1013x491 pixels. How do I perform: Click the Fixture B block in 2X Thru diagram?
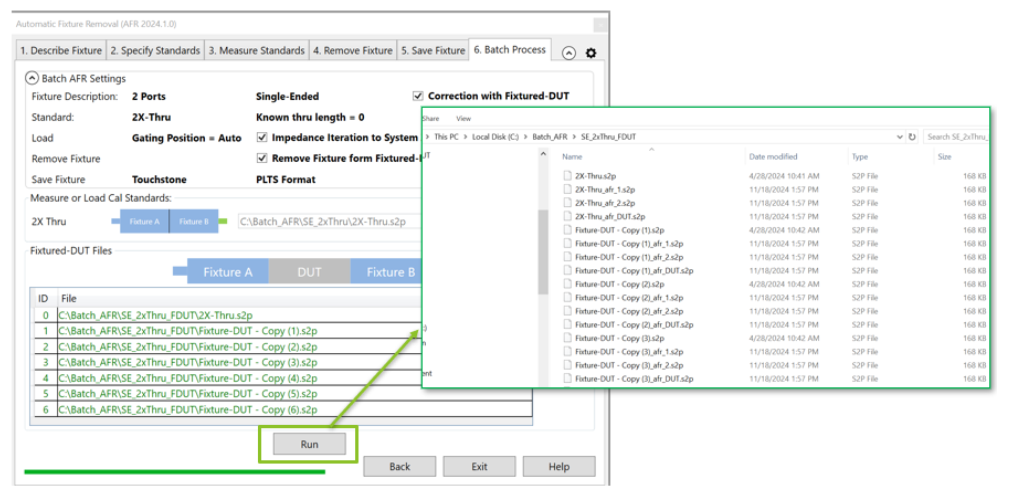193,221
